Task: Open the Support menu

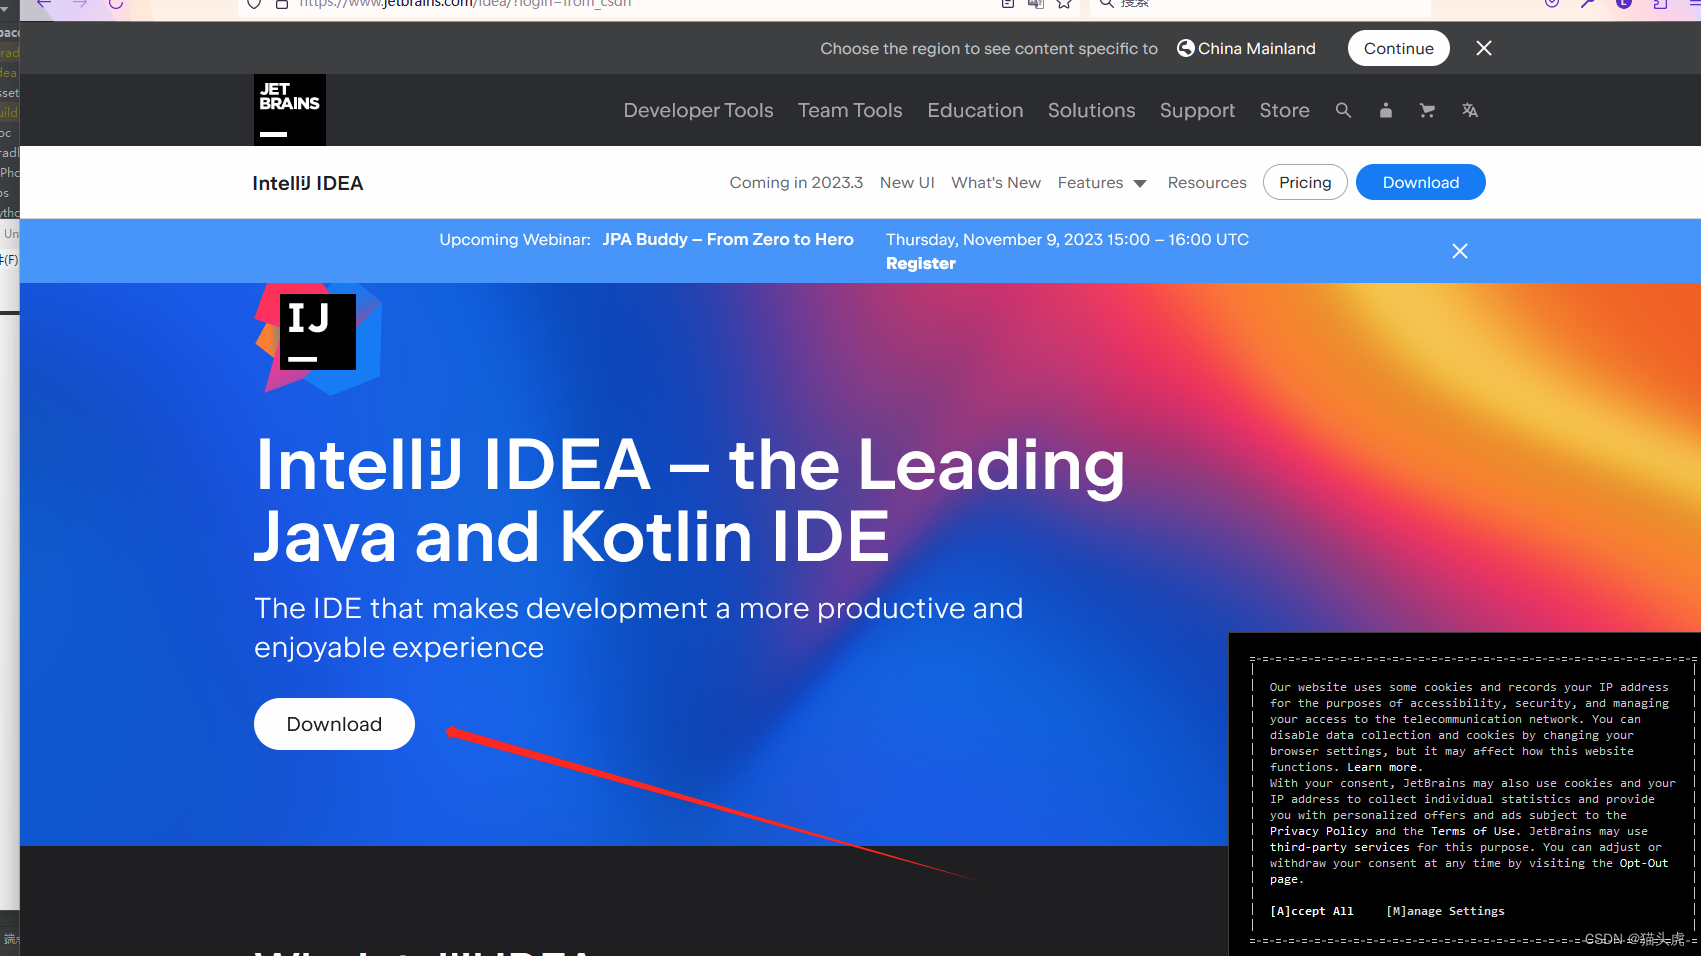Action: 1197,110
